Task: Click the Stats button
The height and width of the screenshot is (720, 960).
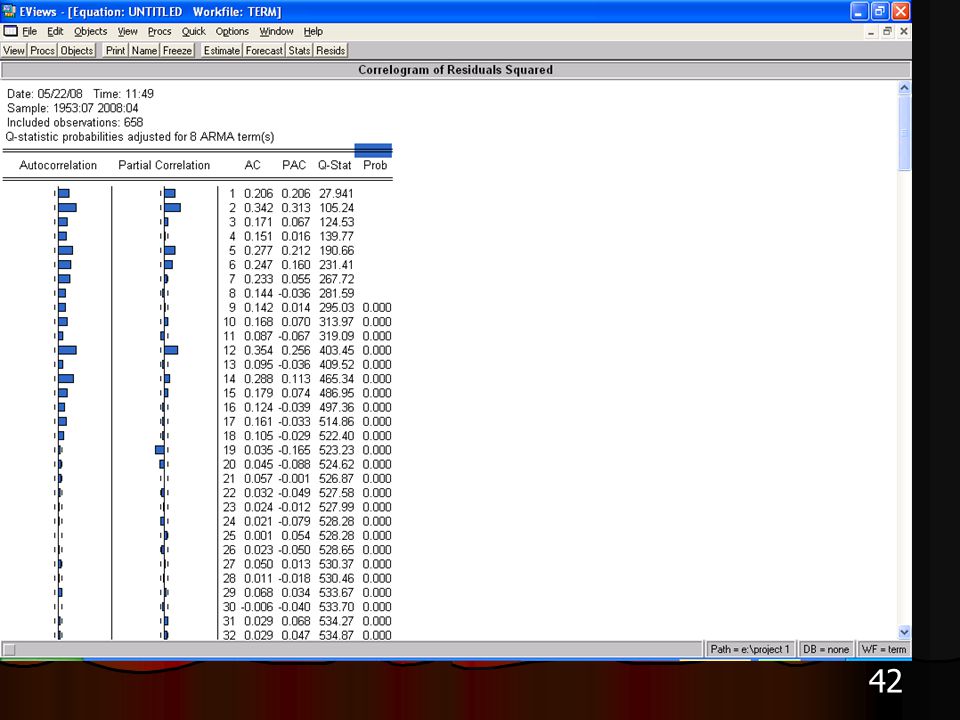Action: click(x=299, y=50)
